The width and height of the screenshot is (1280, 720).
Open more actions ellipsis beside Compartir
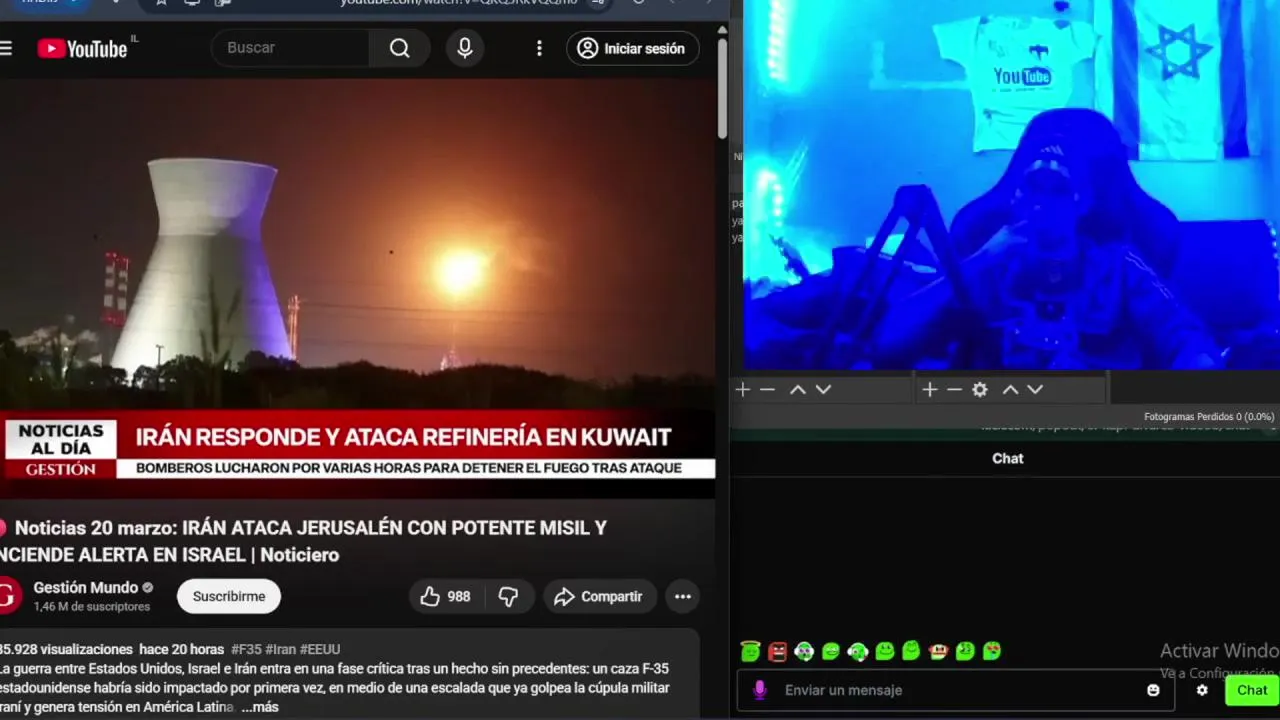(683, 596)
